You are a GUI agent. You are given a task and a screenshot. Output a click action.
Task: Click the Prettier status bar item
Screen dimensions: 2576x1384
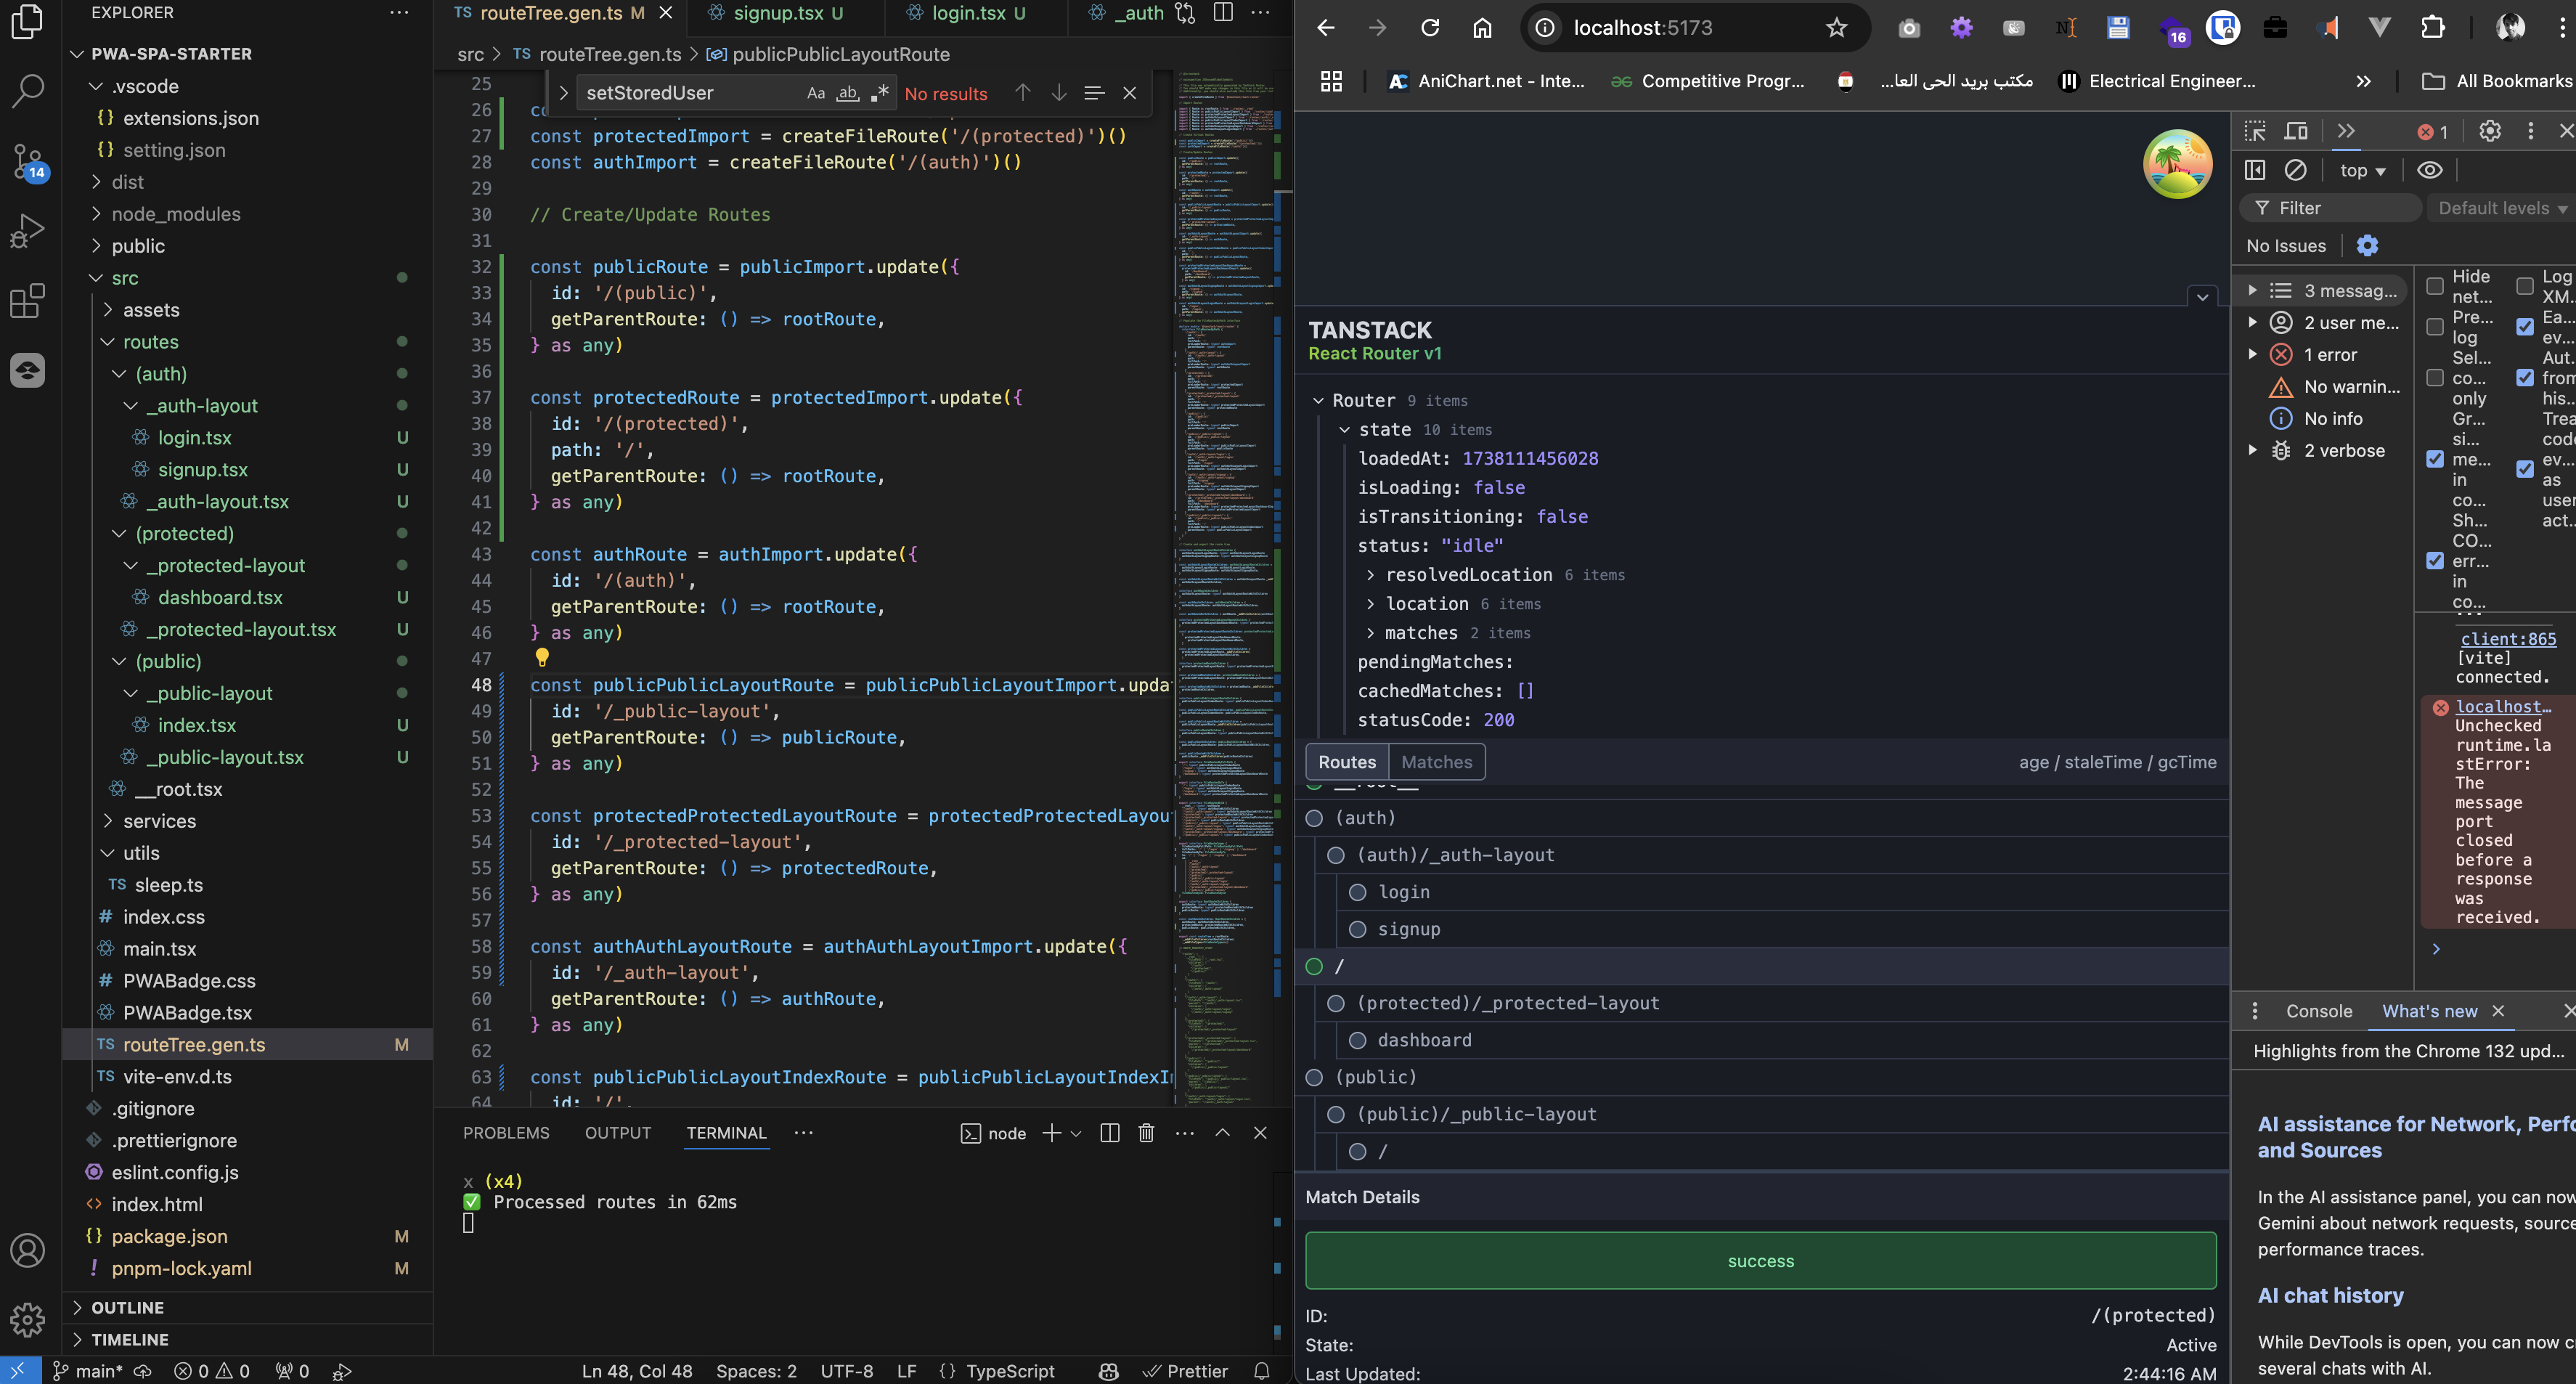pyautogui.click(x=1186, y=1371)
